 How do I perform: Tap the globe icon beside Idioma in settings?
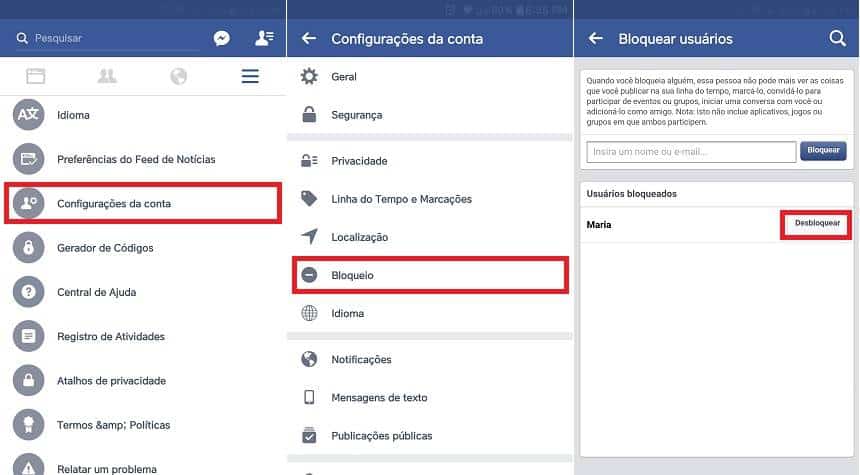click(x=309, y=313)
